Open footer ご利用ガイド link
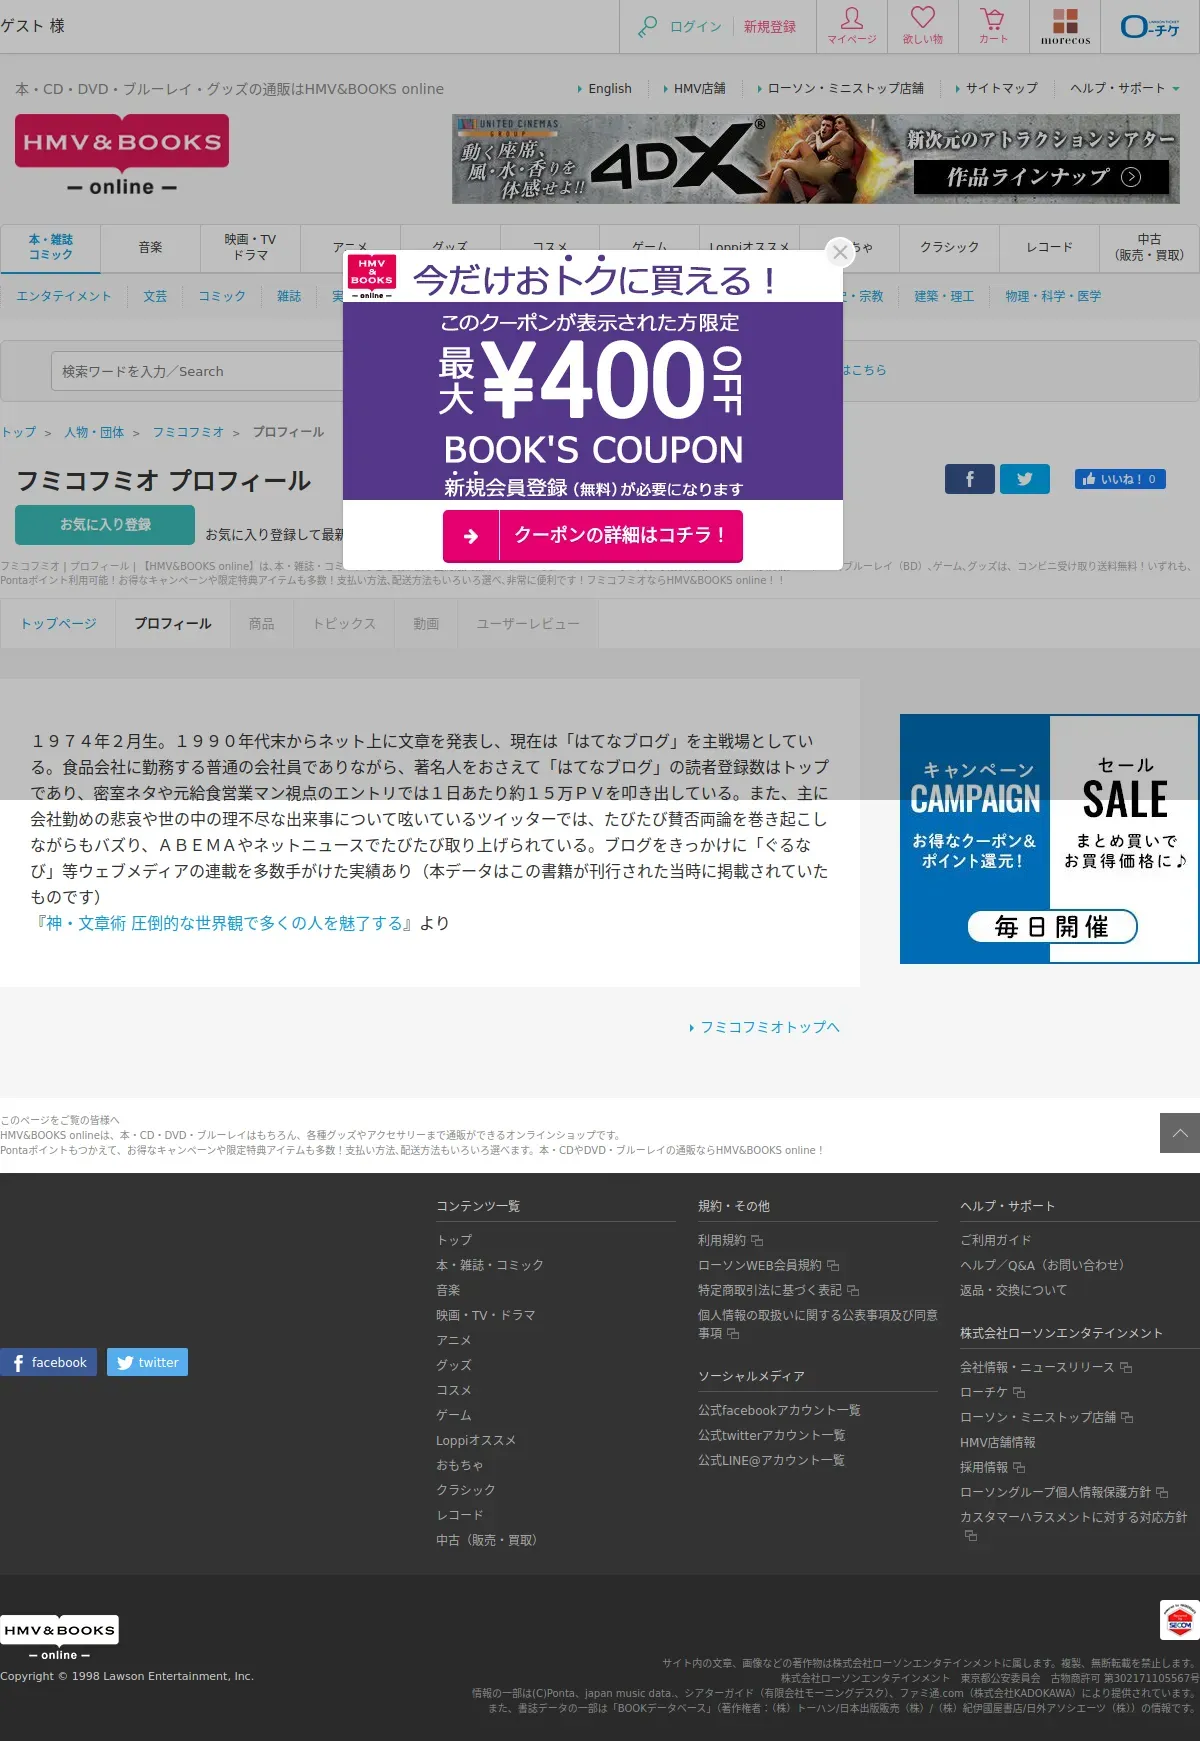This screenshot has height=1741, width=1200. pyautogui.click(x=995, y=1240)
